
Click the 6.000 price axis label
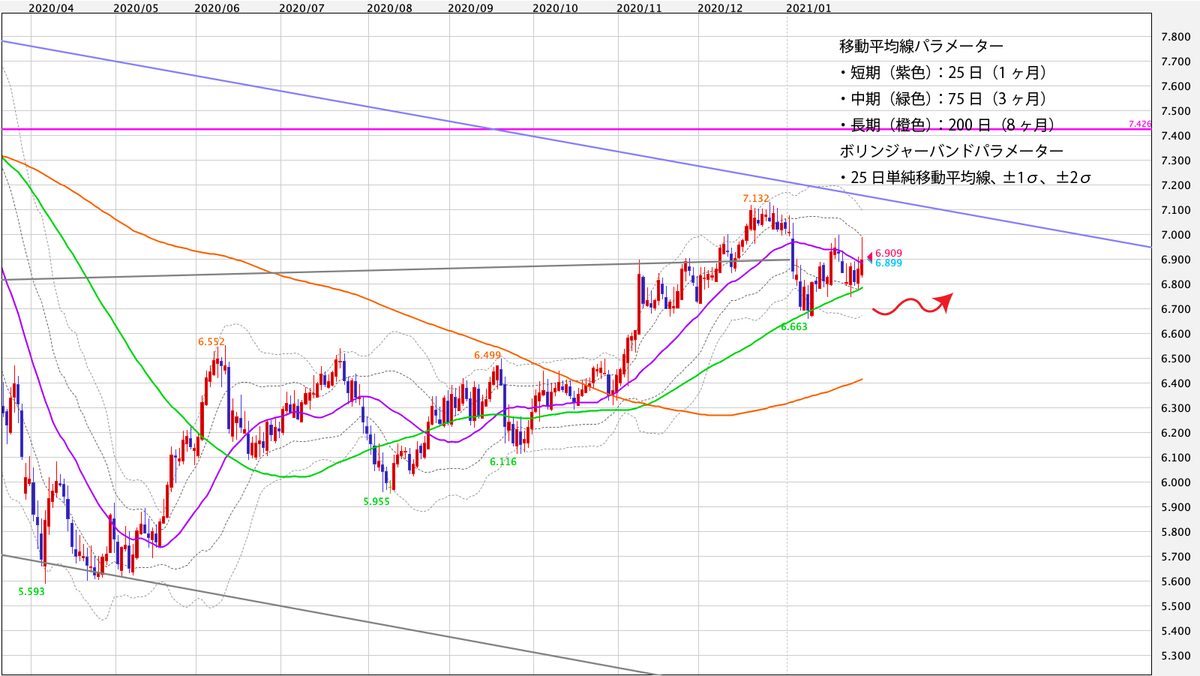[x=1174, y=483]
